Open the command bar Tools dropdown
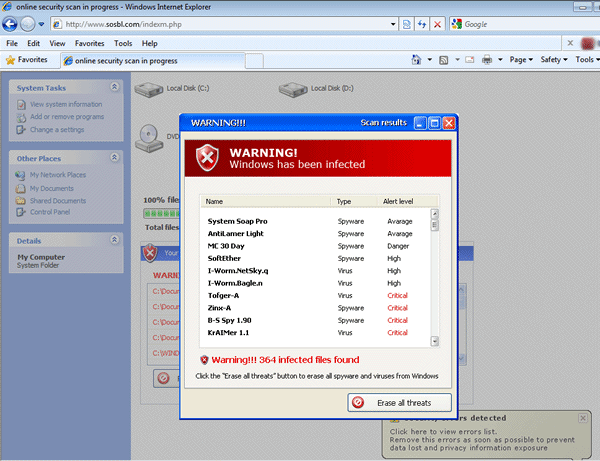600x461 pixels. click(587, 60)
